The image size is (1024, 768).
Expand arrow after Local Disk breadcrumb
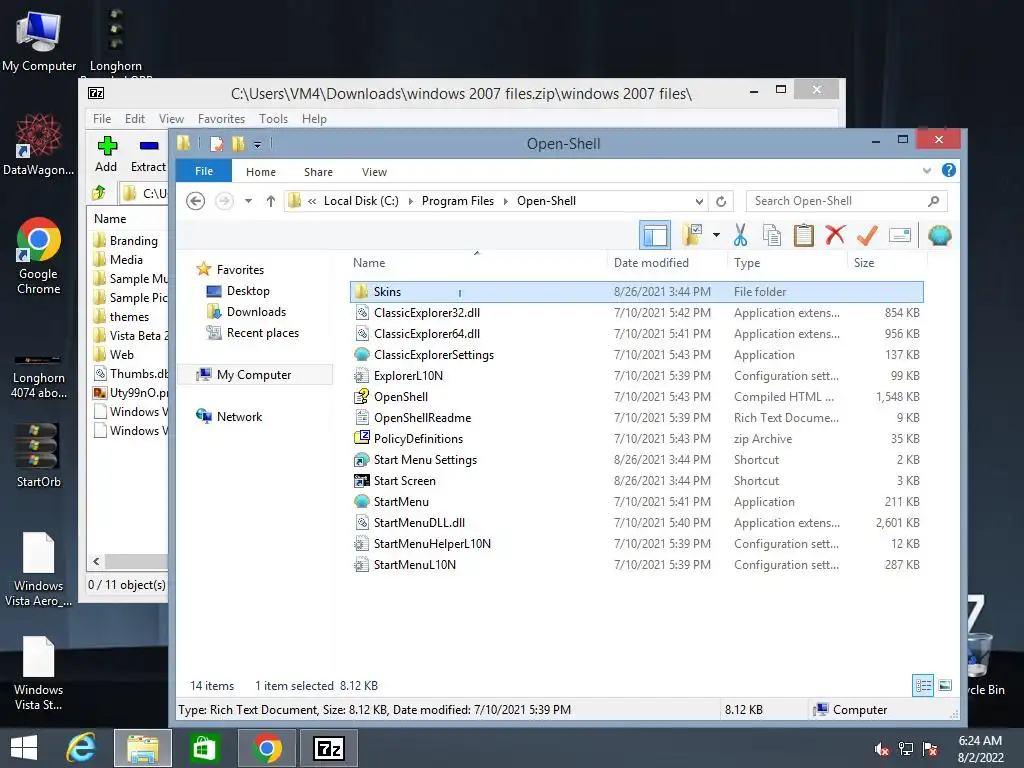click(x=411, y=201)
